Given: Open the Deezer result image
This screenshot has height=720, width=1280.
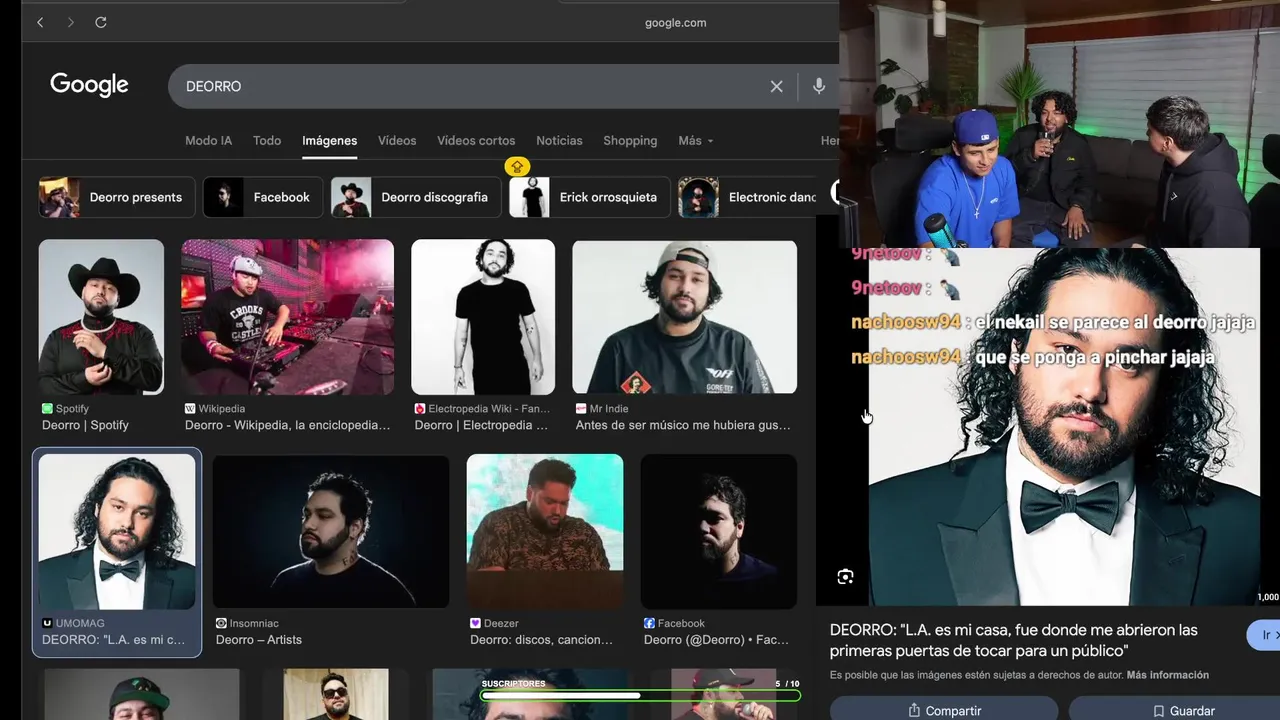Looking at the screenshot, I should (545, 531).
